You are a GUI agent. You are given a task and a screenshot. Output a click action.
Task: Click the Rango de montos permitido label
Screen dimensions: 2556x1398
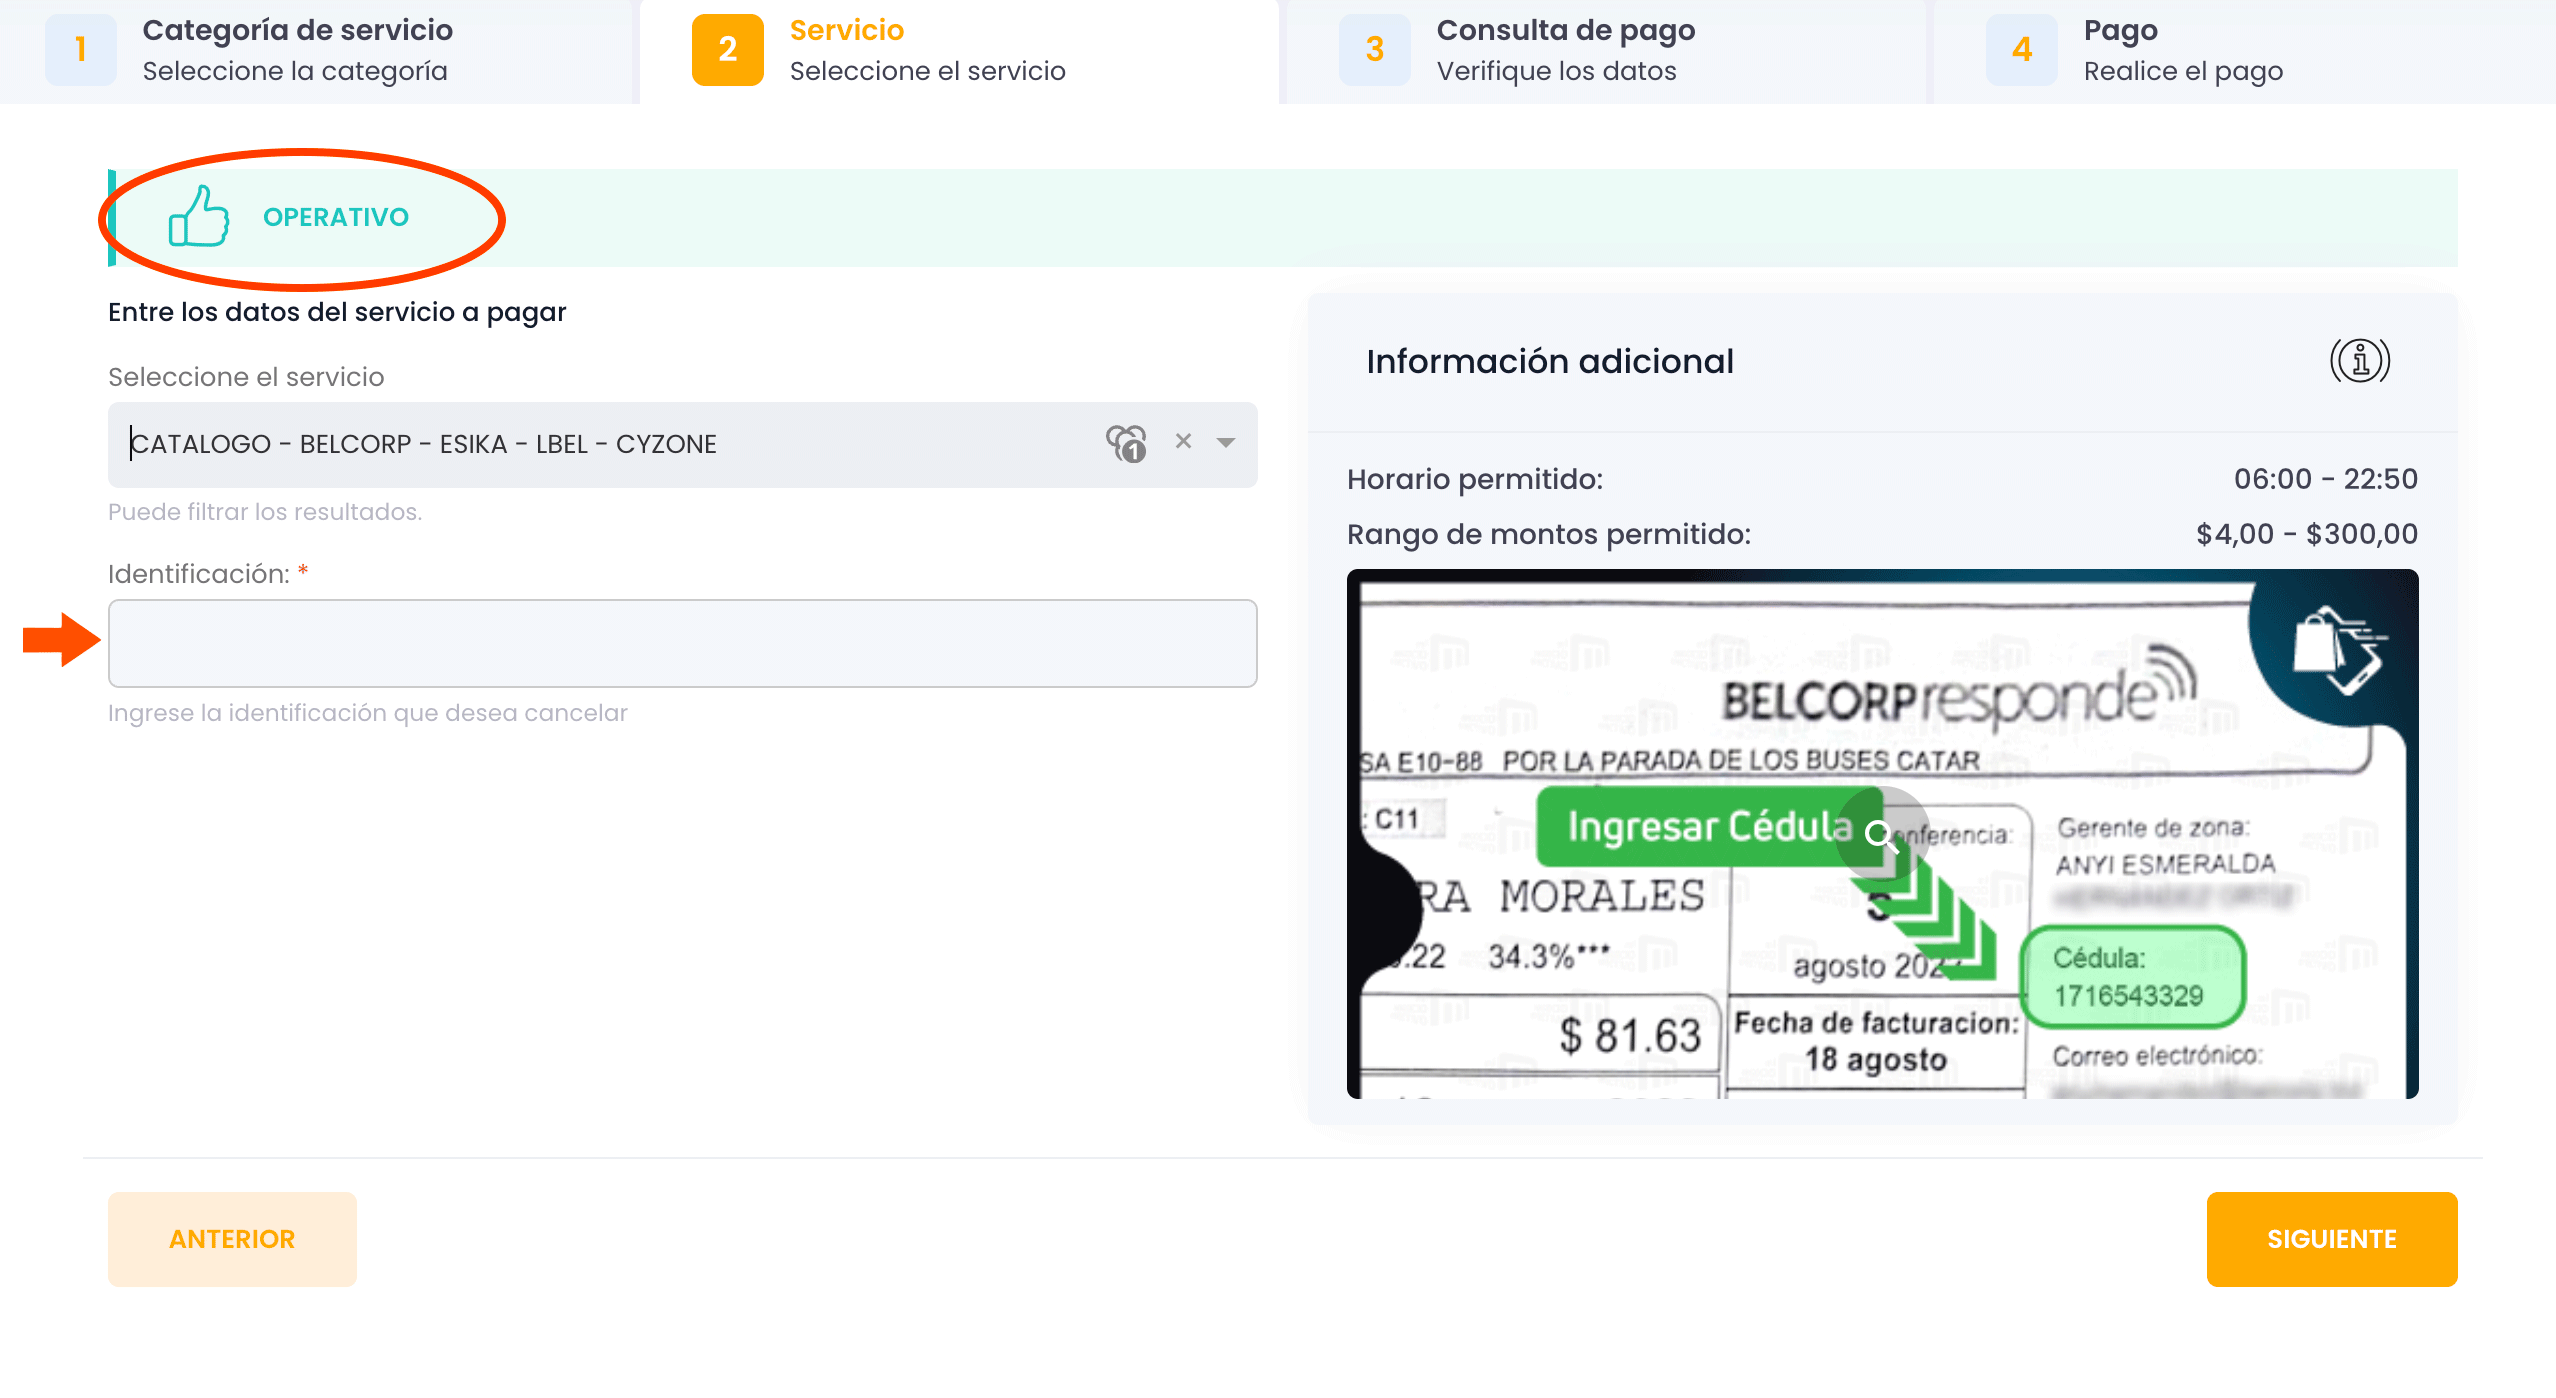point(1549,534)
